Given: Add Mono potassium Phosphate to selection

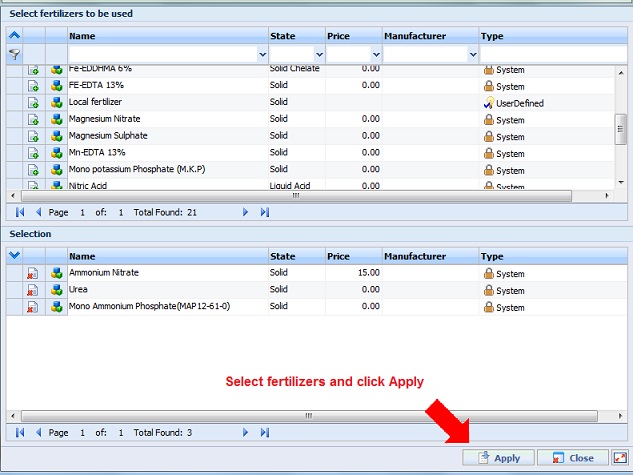Looking at the screenshot, I should tap(34, 170).
